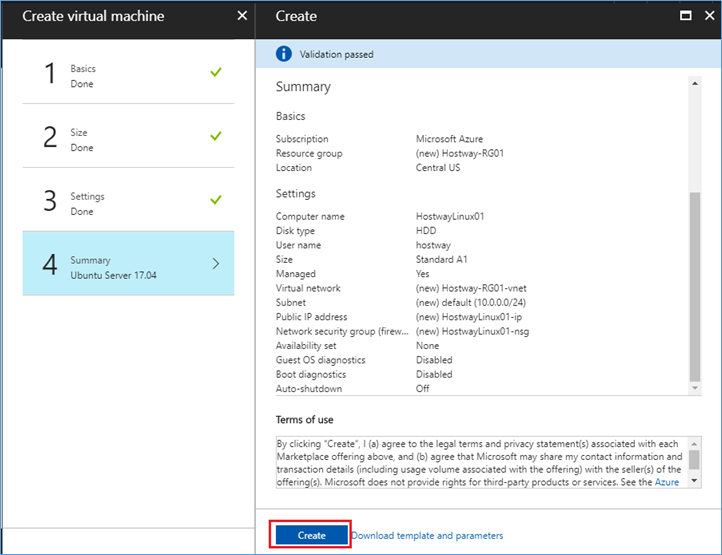
Task: Select step 3 Settings
Action: (128, 200)
